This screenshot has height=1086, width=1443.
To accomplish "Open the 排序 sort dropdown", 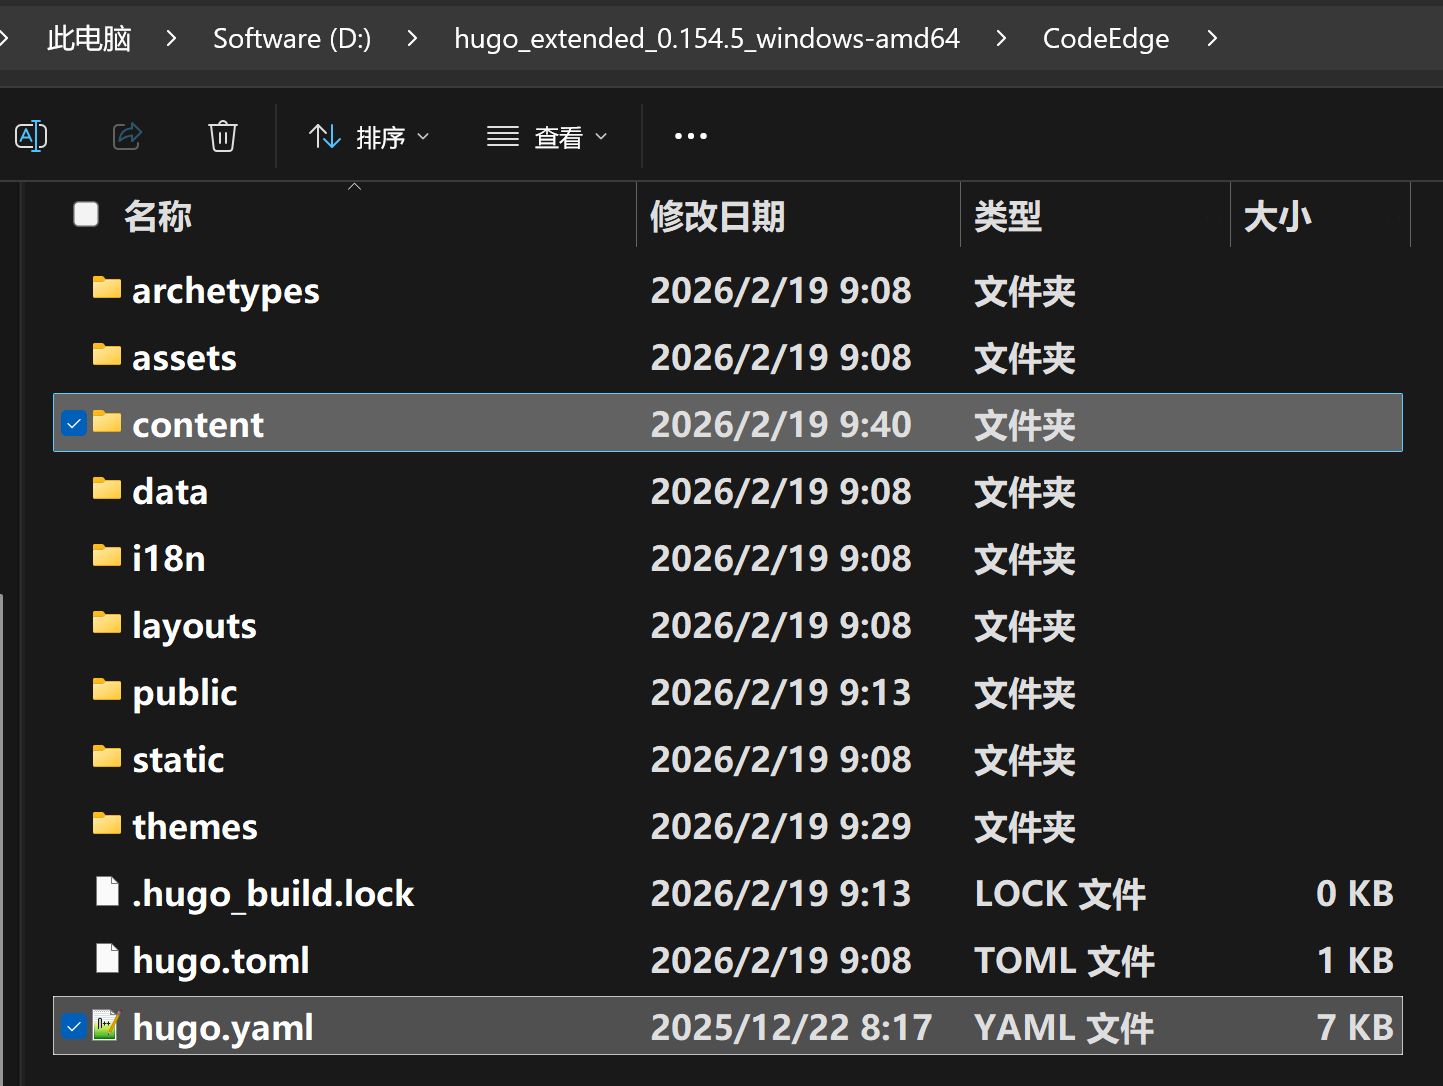I will pyautogui.click(x=369, y=136).
